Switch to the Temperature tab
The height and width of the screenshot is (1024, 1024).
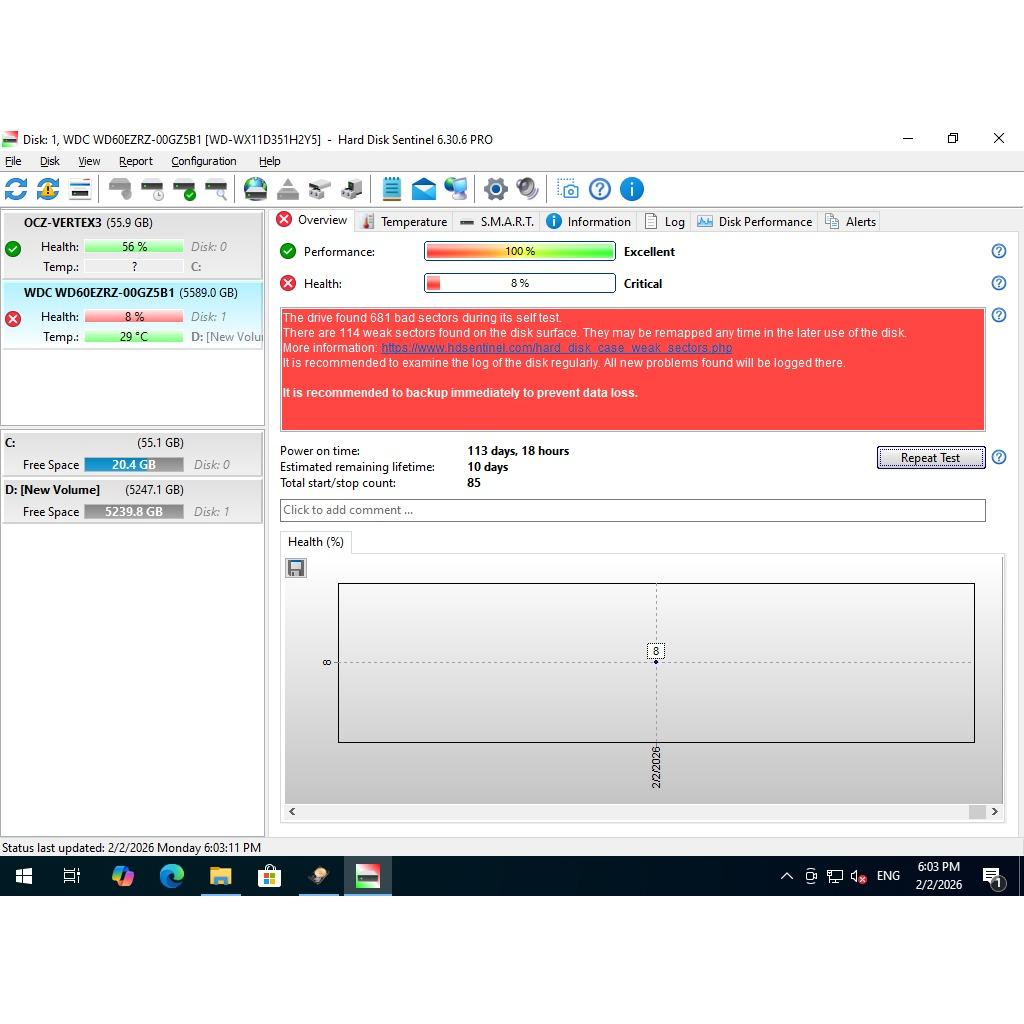pyautogui.click(x=404, y=222)
